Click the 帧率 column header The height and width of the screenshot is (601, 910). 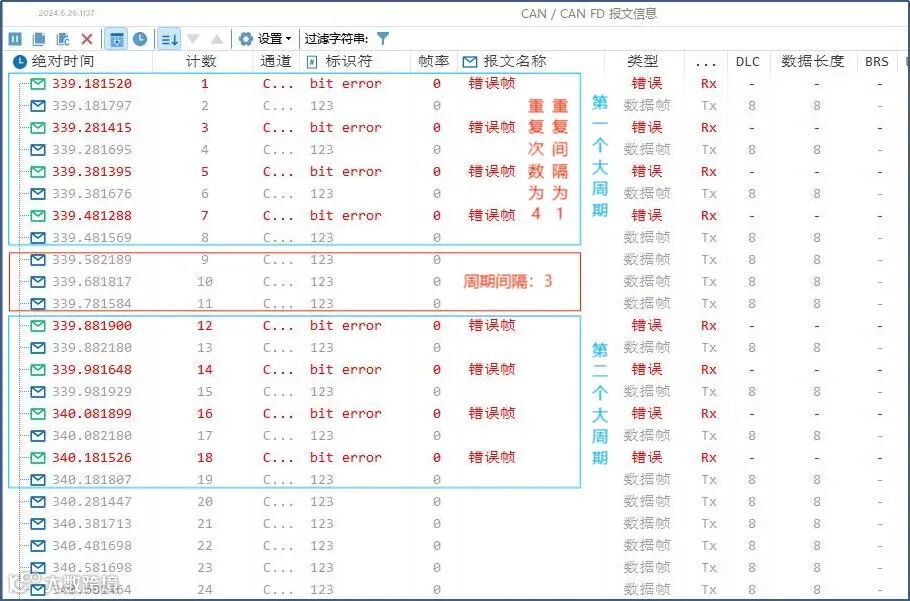(x=434, y=61)
